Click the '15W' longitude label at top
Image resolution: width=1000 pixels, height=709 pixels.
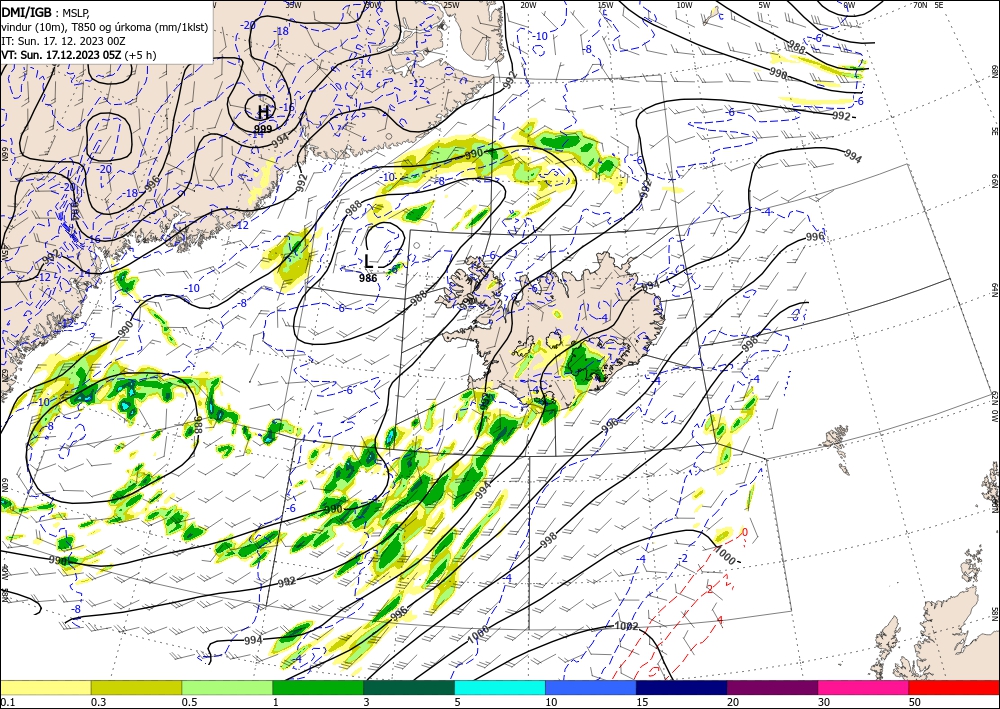tap(606, 5)
